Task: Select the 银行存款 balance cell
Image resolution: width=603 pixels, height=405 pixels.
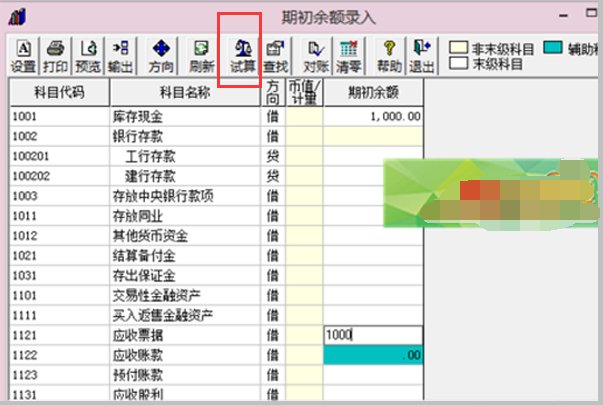Action: click(x=373, y=136)
